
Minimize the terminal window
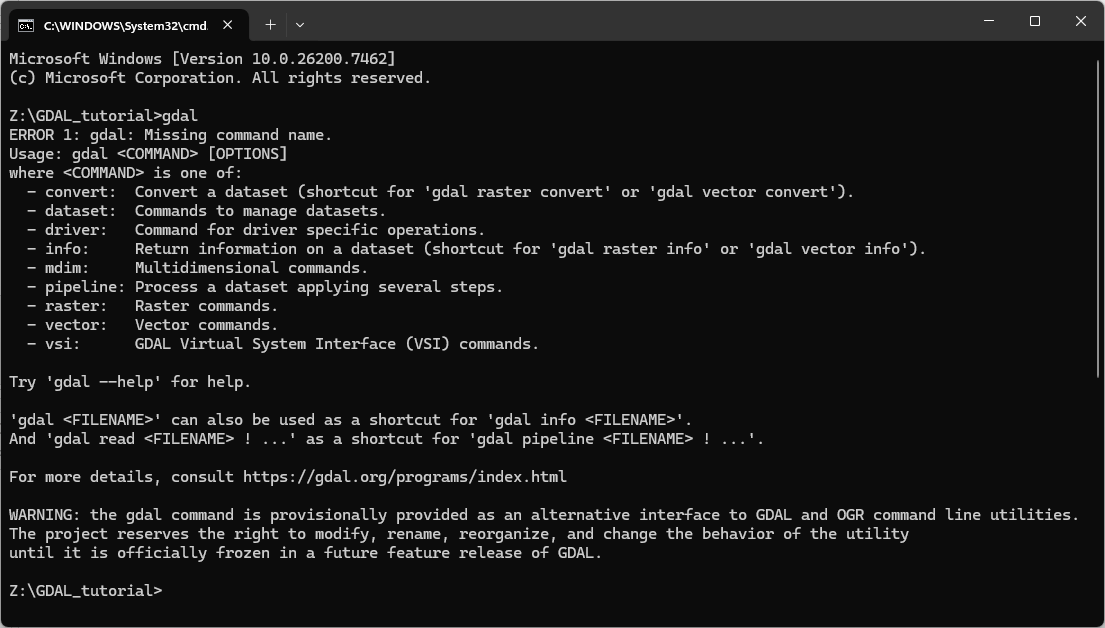pos(988,21)
